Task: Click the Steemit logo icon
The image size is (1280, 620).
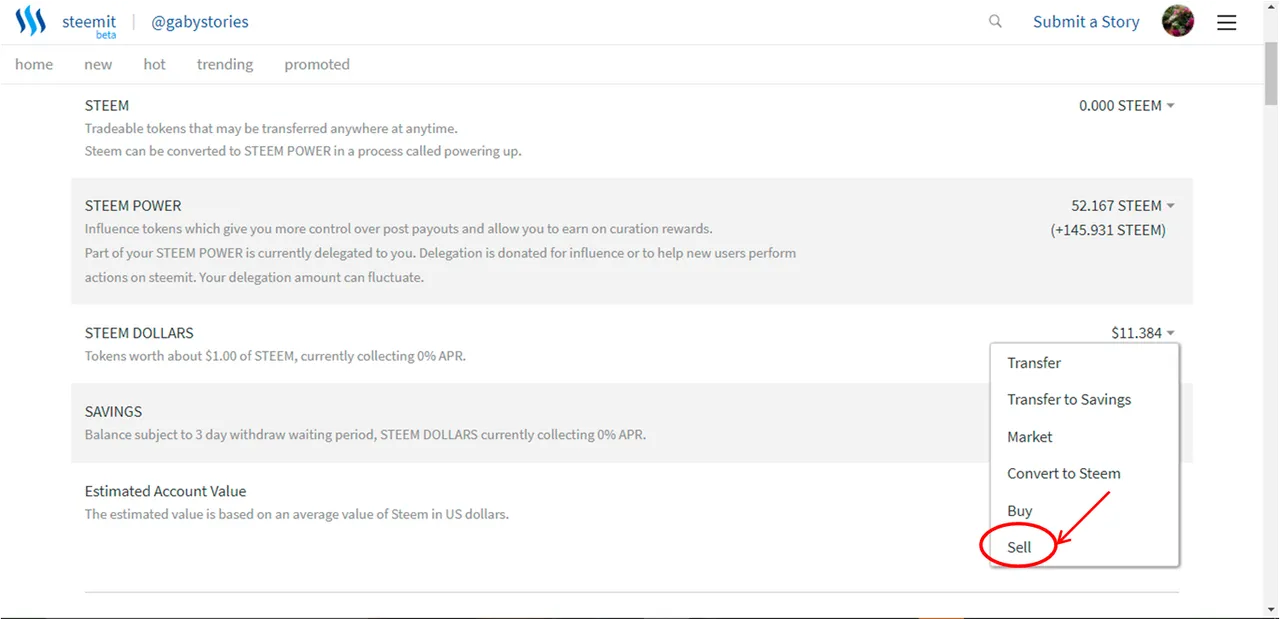Action: point(31,22)
